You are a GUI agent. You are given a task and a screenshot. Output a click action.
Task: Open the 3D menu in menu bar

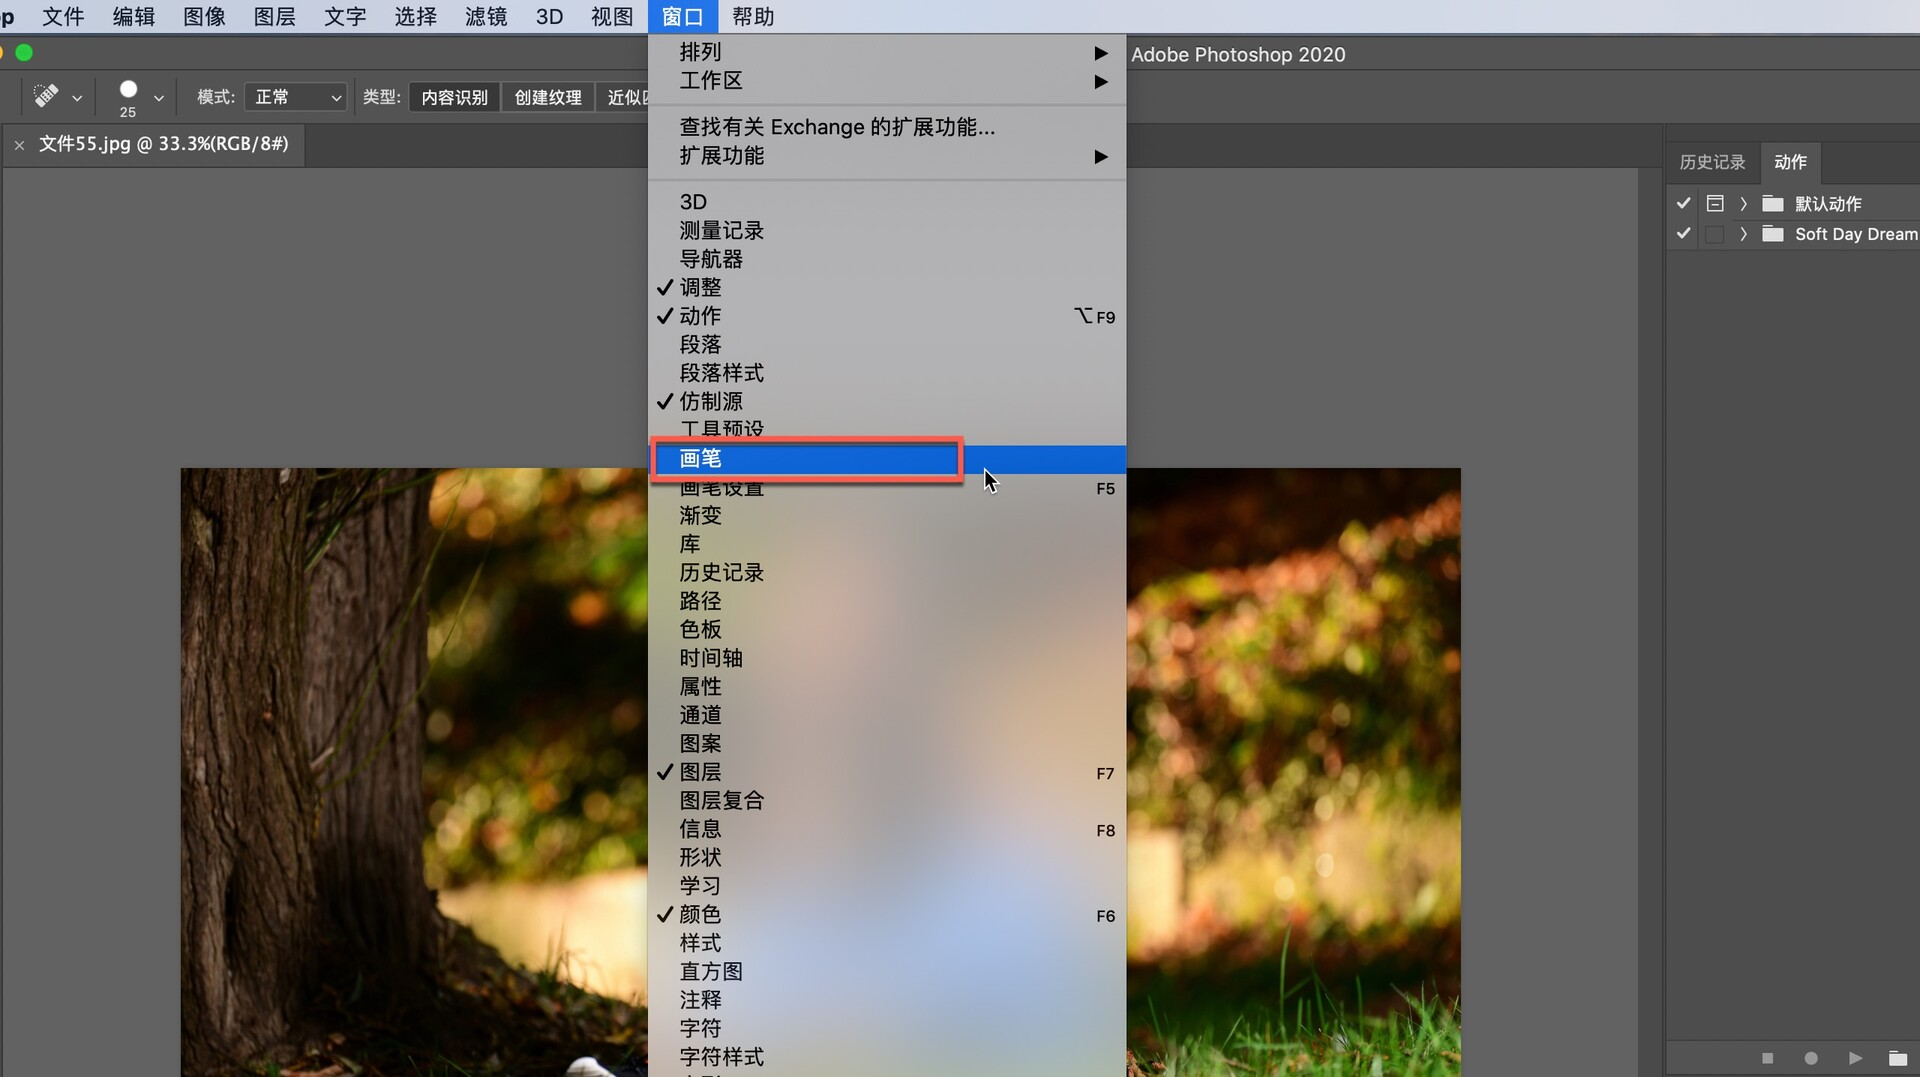click(550, 17)
